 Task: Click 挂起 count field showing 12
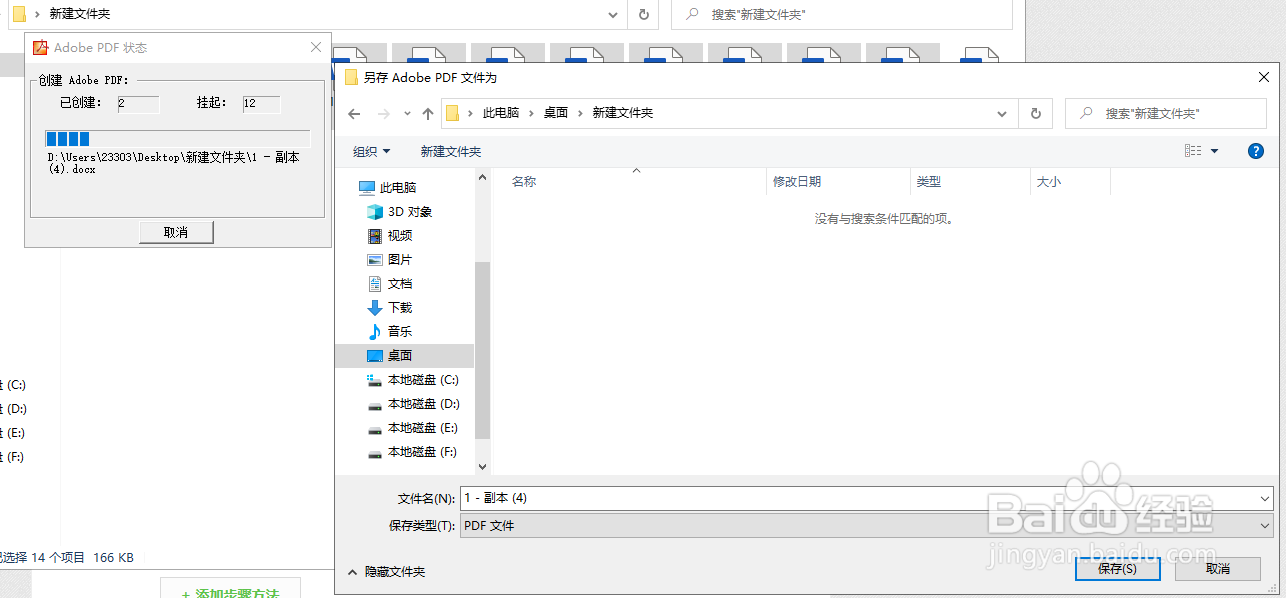261,104
